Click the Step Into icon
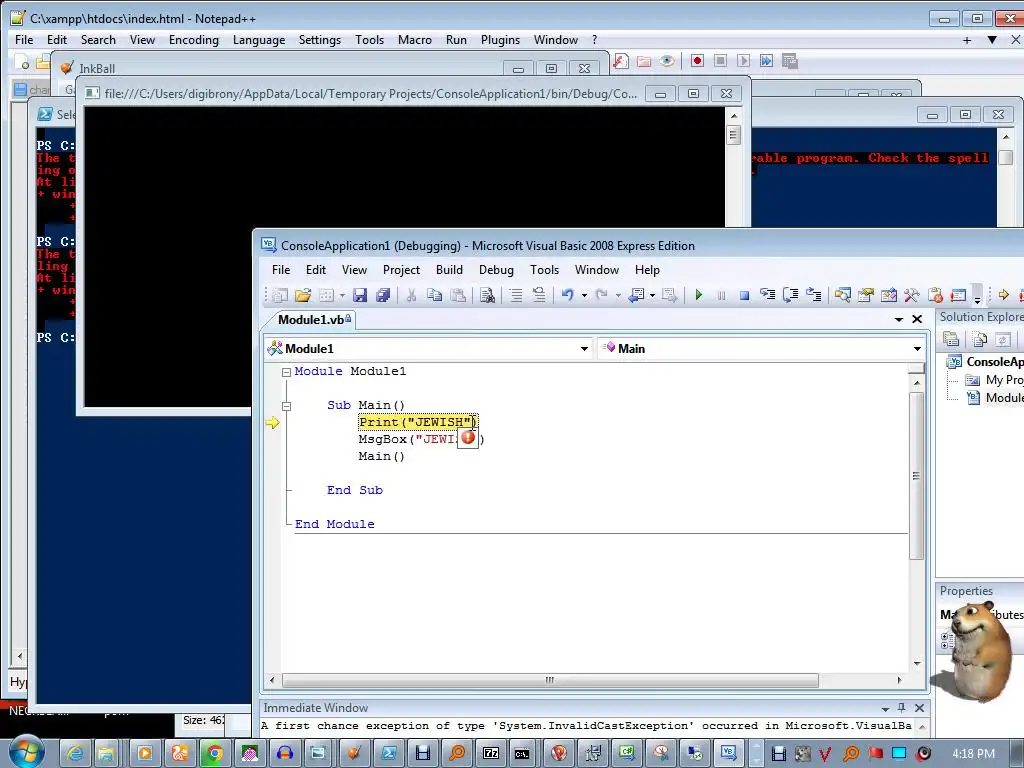This screenshot has height=768, width=1024. coord(767,295)
